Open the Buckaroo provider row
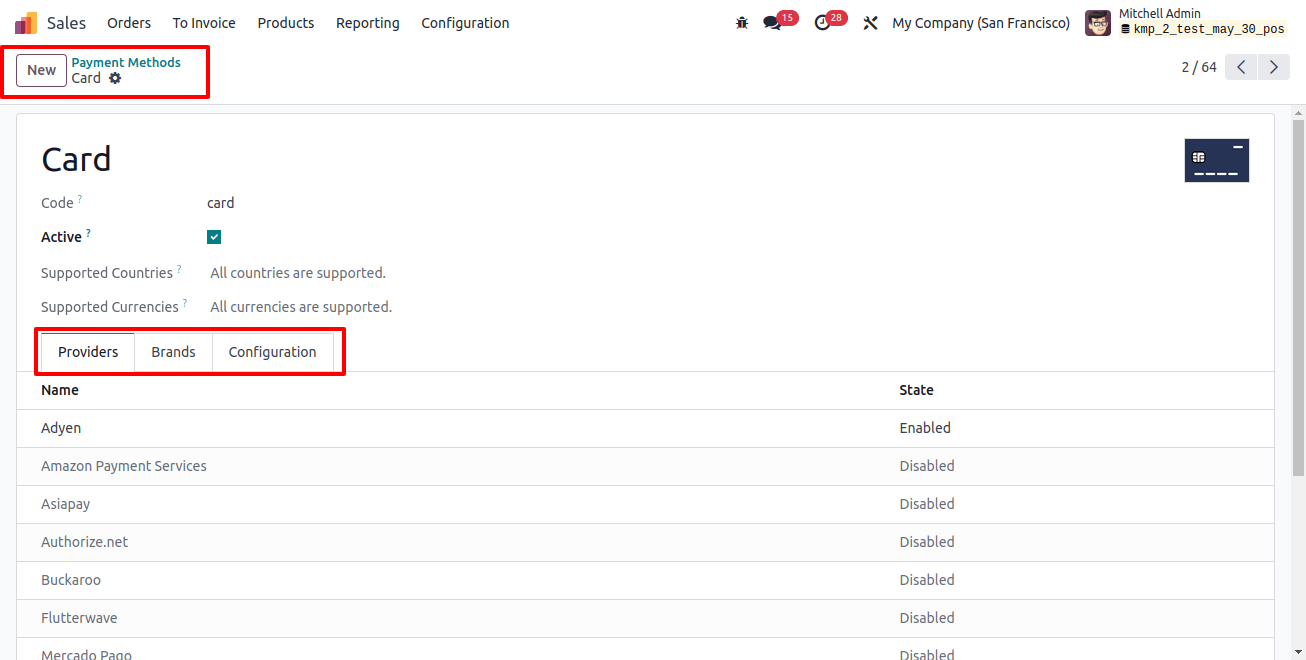The height and width of the screenshot is (660, 1306). 645,580
